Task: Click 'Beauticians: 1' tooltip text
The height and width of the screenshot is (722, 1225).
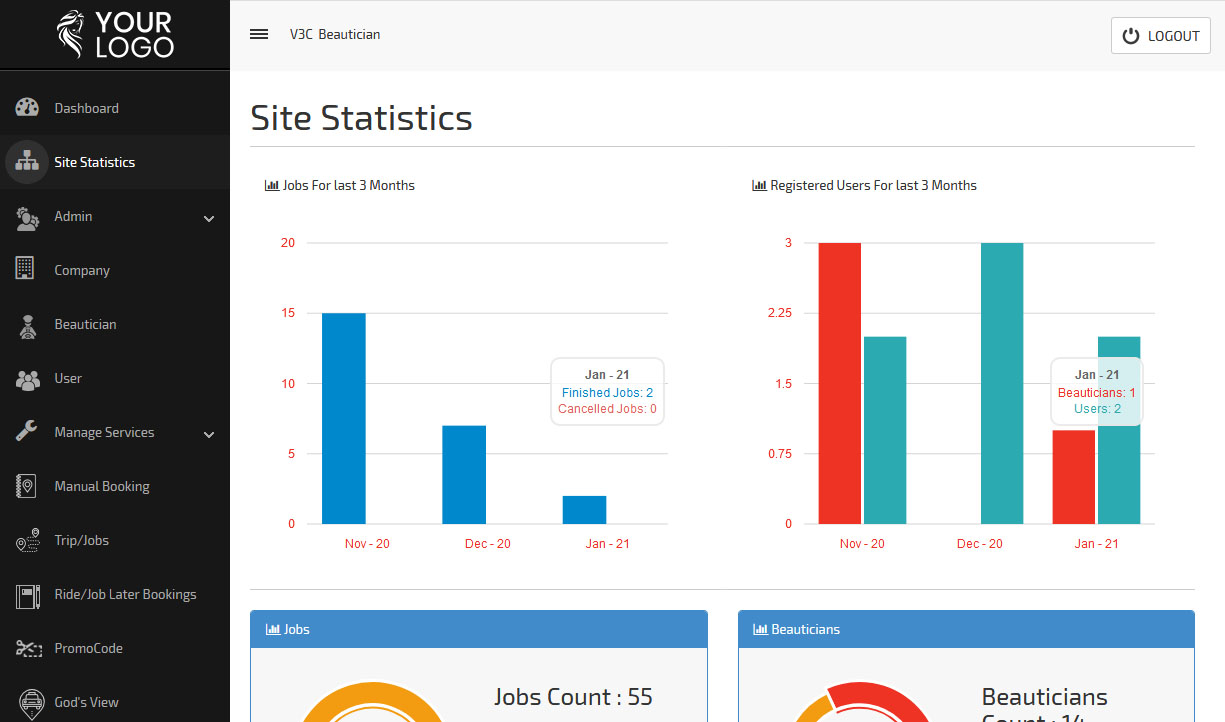Action: tap(1097, 393)
